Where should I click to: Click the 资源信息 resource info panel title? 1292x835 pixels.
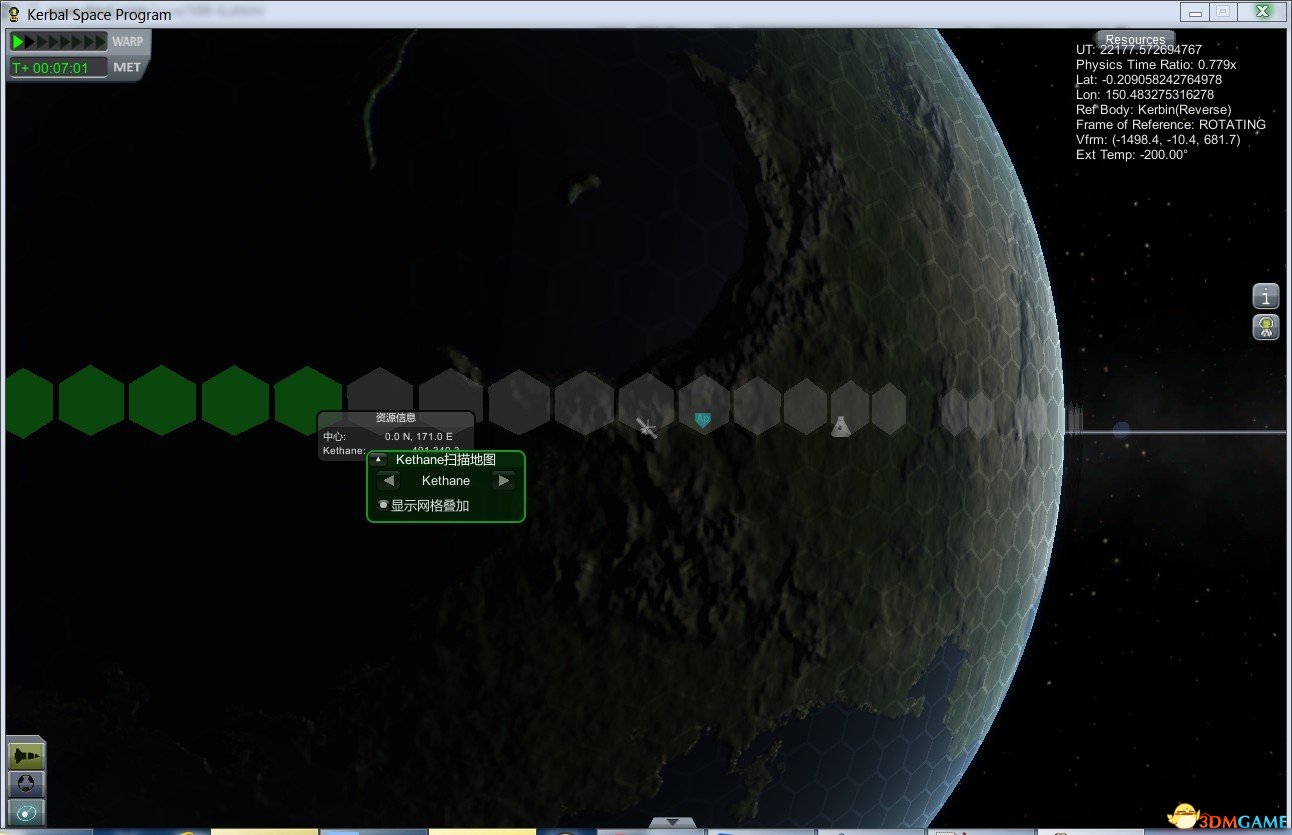click(x=395, y=418)
